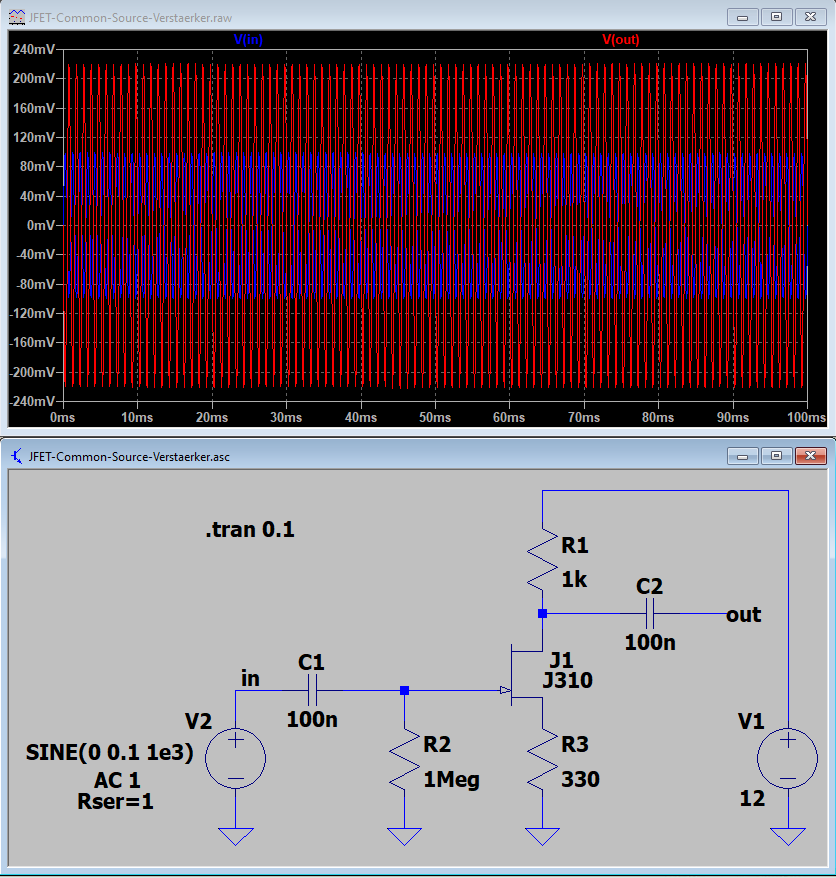
Task: Minimize the schematic .asc window
Action: [x=742, y=456]
